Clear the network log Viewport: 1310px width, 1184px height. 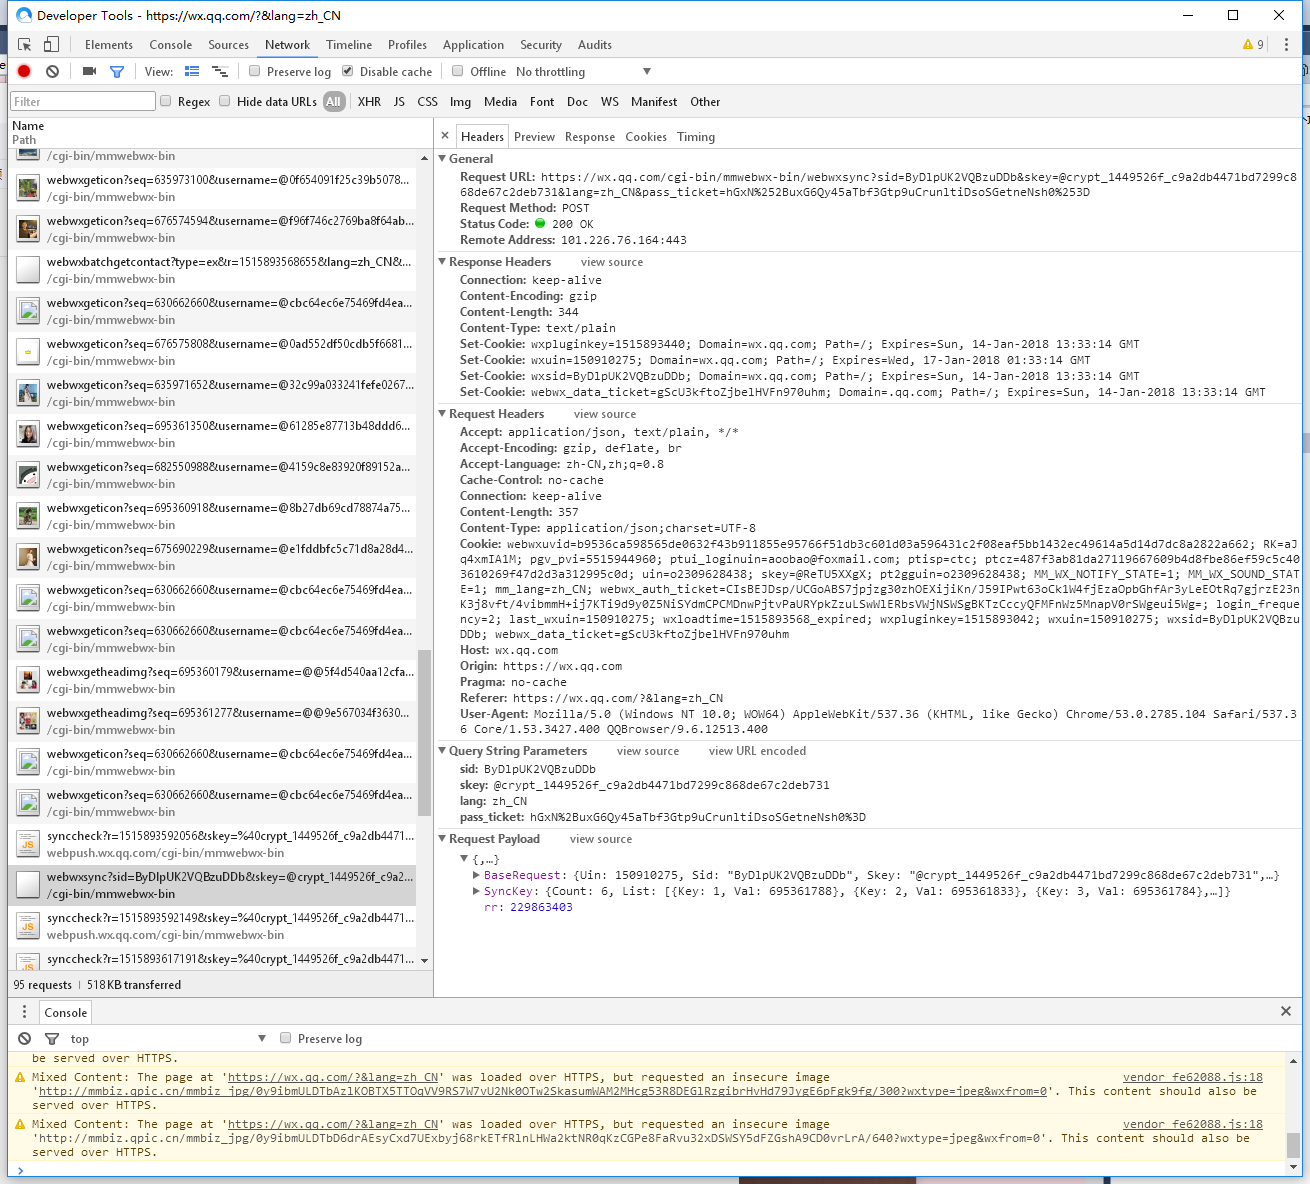coord(52,71)
